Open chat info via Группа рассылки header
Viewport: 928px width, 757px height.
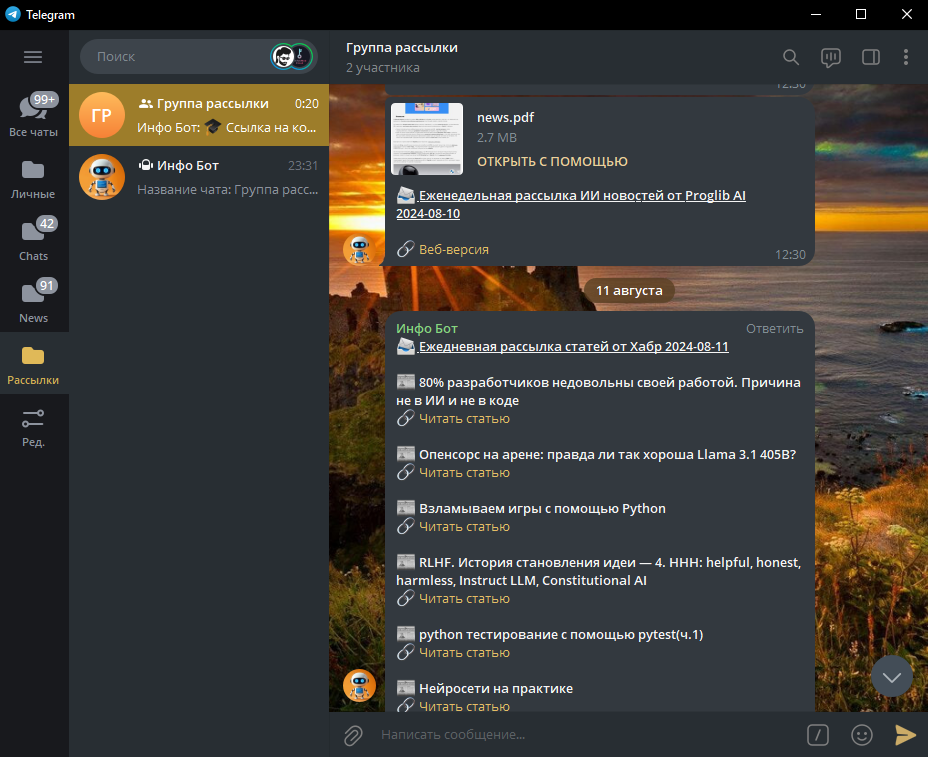(x=402, y=48)
